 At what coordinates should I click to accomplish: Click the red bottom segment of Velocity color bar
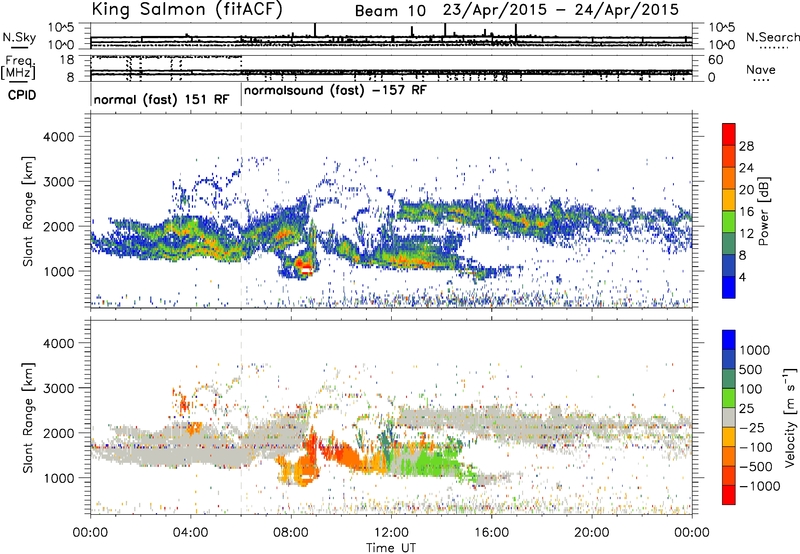(x=729, y=495)
